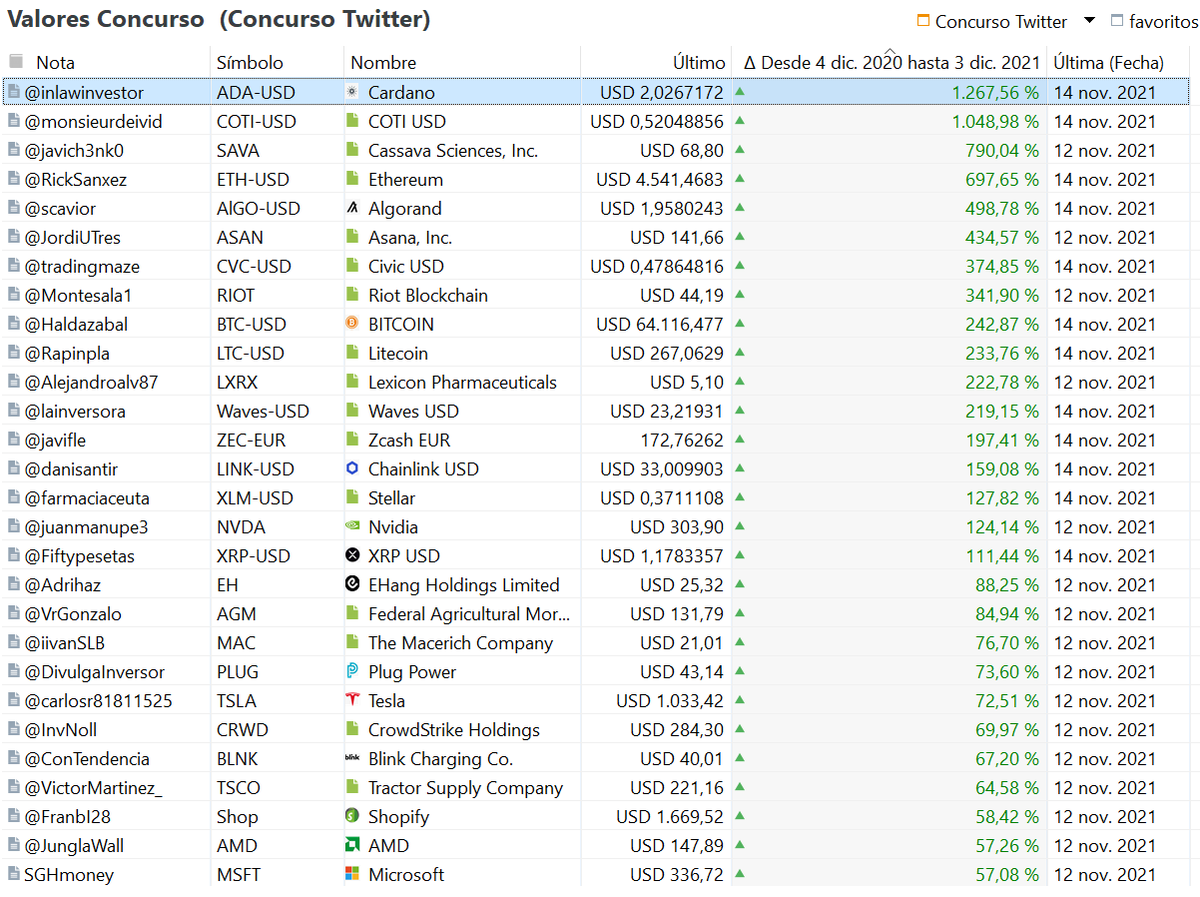Click the green up arrow in Tesla row
Screen dimensions: 1200x897
(x=740, y=700)
